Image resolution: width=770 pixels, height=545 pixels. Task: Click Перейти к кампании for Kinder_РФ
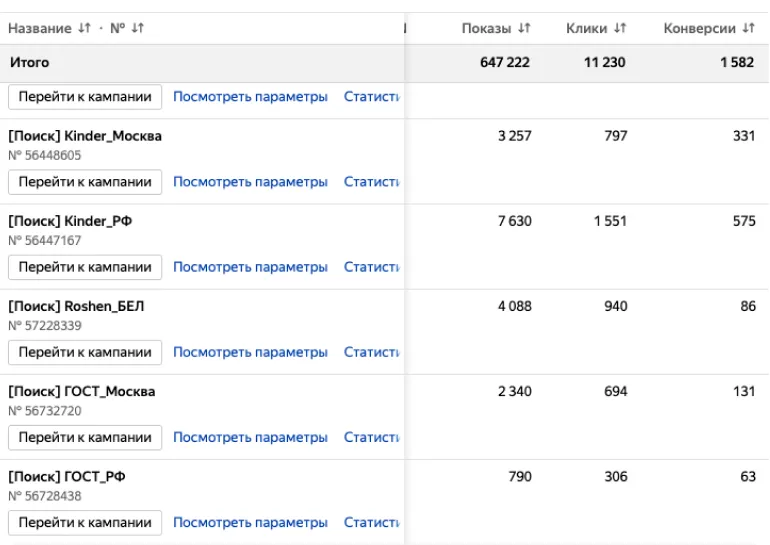click(85, 267)
